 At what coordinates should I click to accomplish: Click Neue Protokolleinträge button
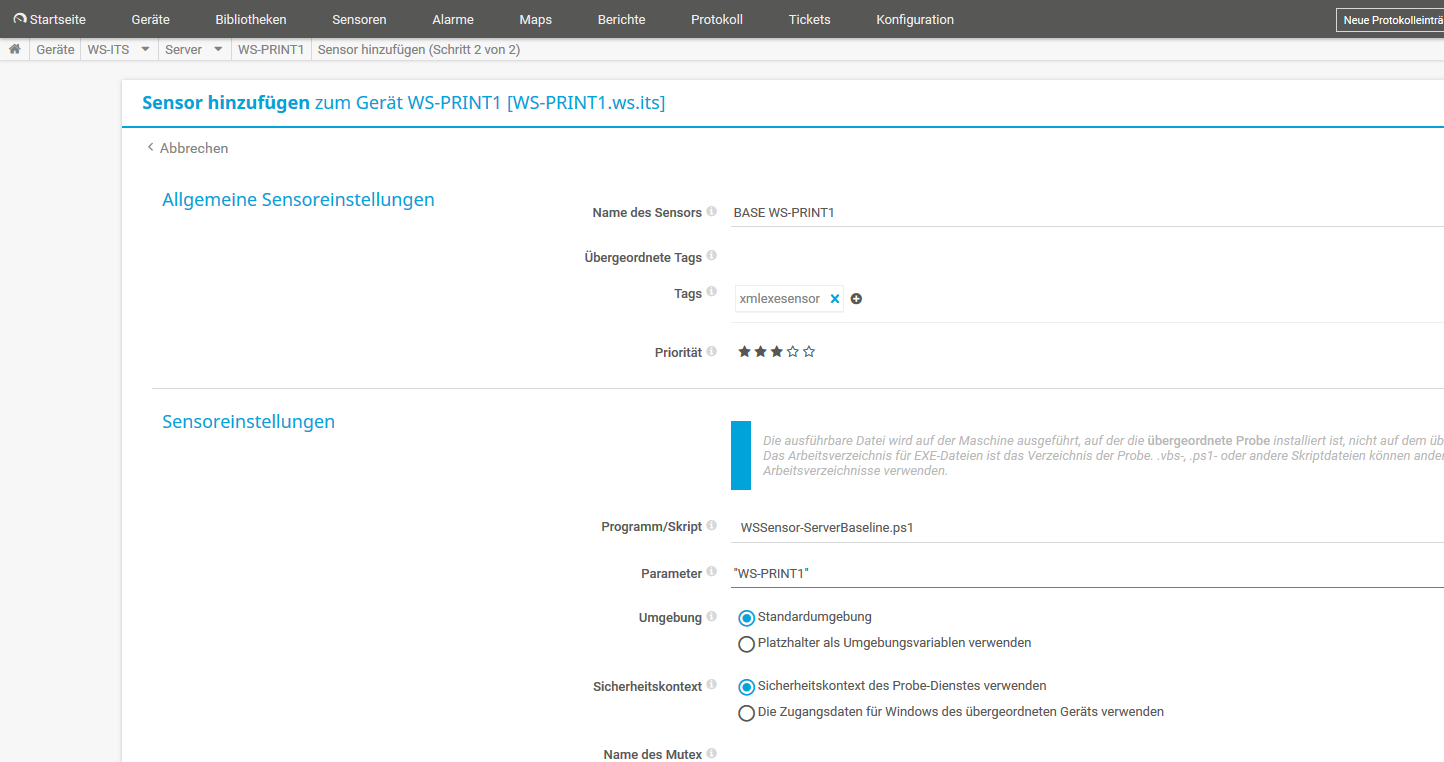pyautogui.click(x=1390, y=20)
